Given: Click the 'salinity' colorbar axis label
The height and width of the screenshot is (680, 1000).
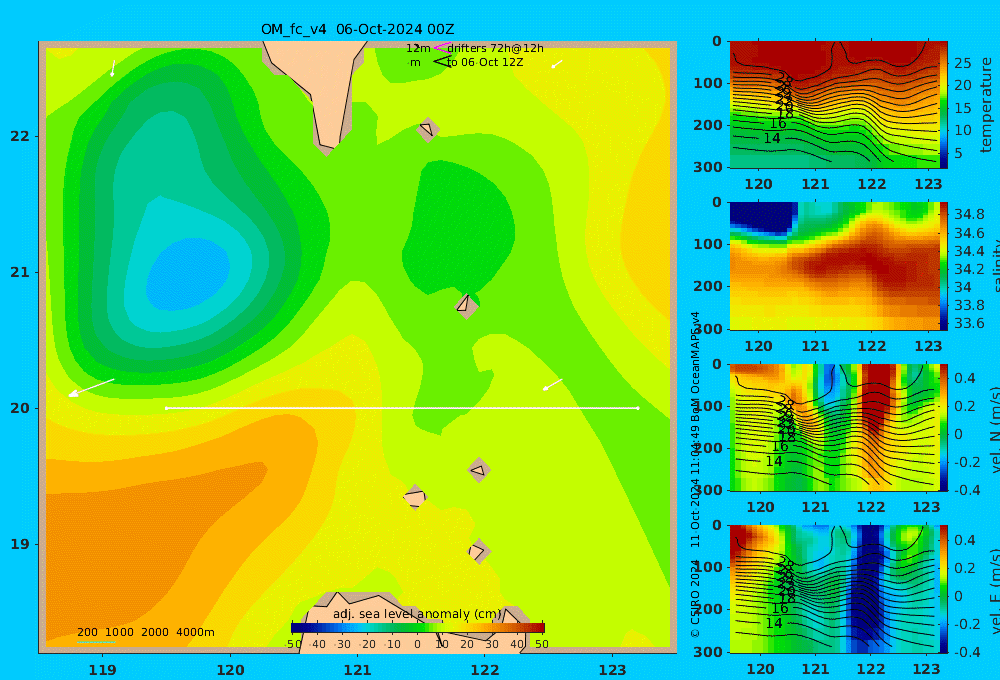Looking at the screenshot, I should [x=996, y=266].
